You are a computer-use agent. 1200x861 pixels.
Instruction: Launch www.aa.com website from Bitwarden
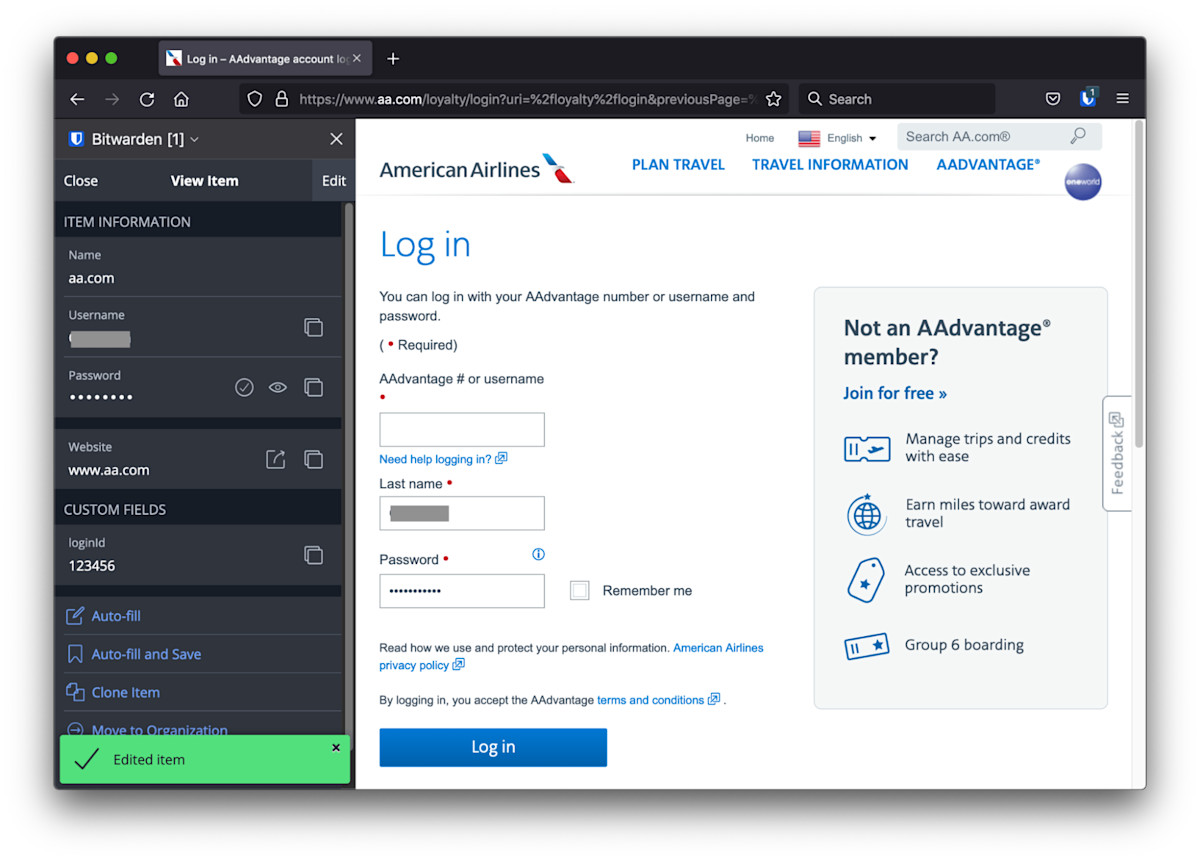coord(275,459)
